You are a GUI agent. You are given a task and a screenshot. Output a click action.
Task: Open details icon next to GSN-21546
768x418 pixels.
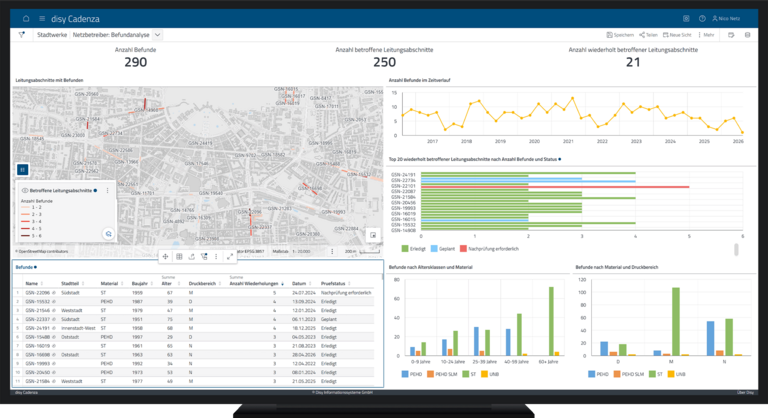[54, 311]
